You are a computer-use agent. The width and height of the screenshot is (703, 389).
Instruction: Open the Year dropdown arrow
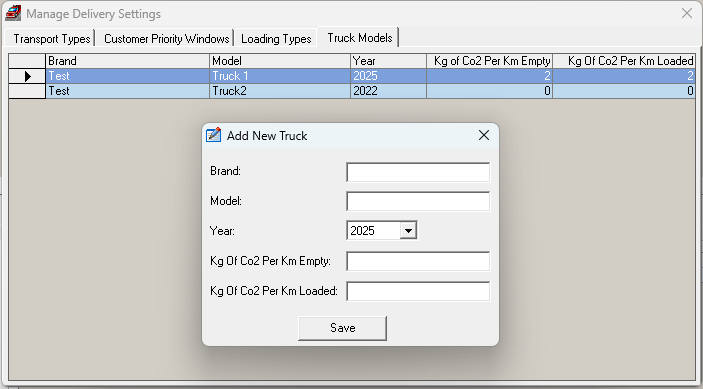click(408, 231)
